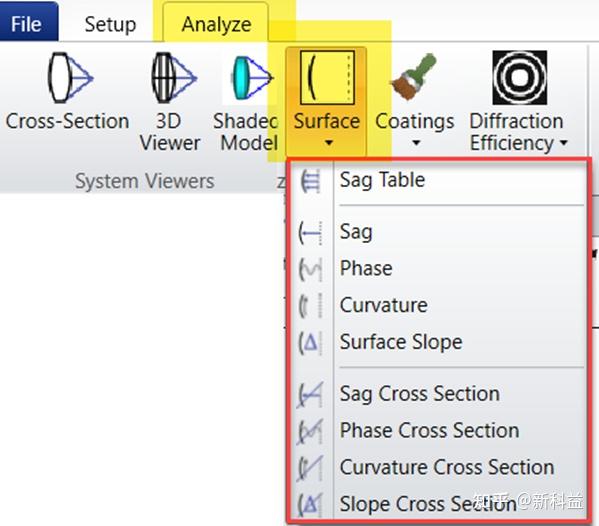Open the File tab
Image resolution: width=599 pixels, height=526 pixels.
[x=26, y=24]
